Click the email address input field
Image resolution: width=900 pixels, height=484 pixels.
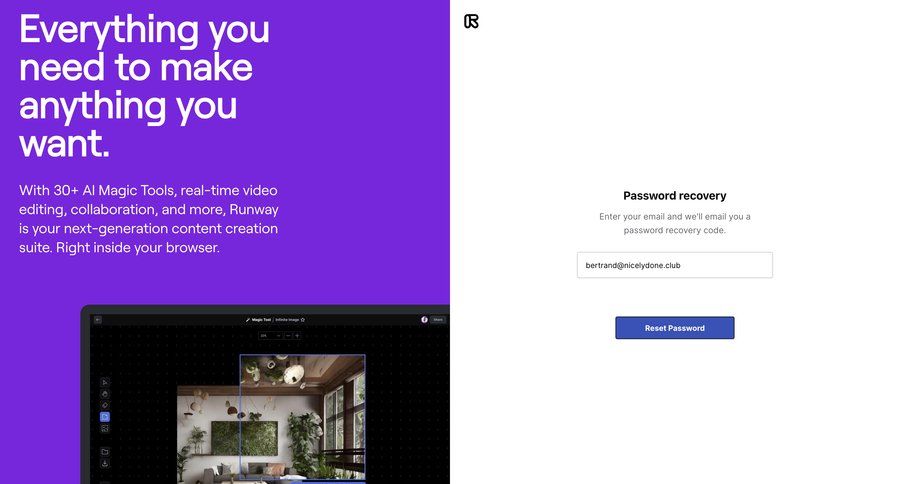674,265
